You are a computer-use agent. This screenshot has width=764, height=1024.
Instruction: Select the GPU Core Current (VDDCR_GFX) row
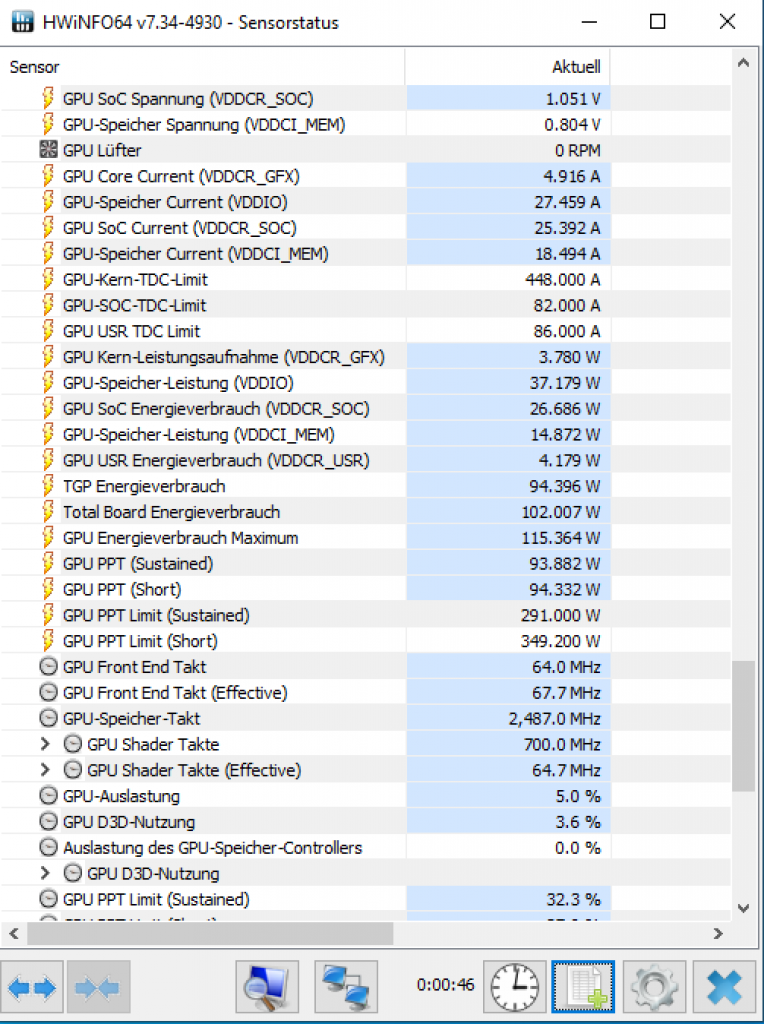(366, 176)
